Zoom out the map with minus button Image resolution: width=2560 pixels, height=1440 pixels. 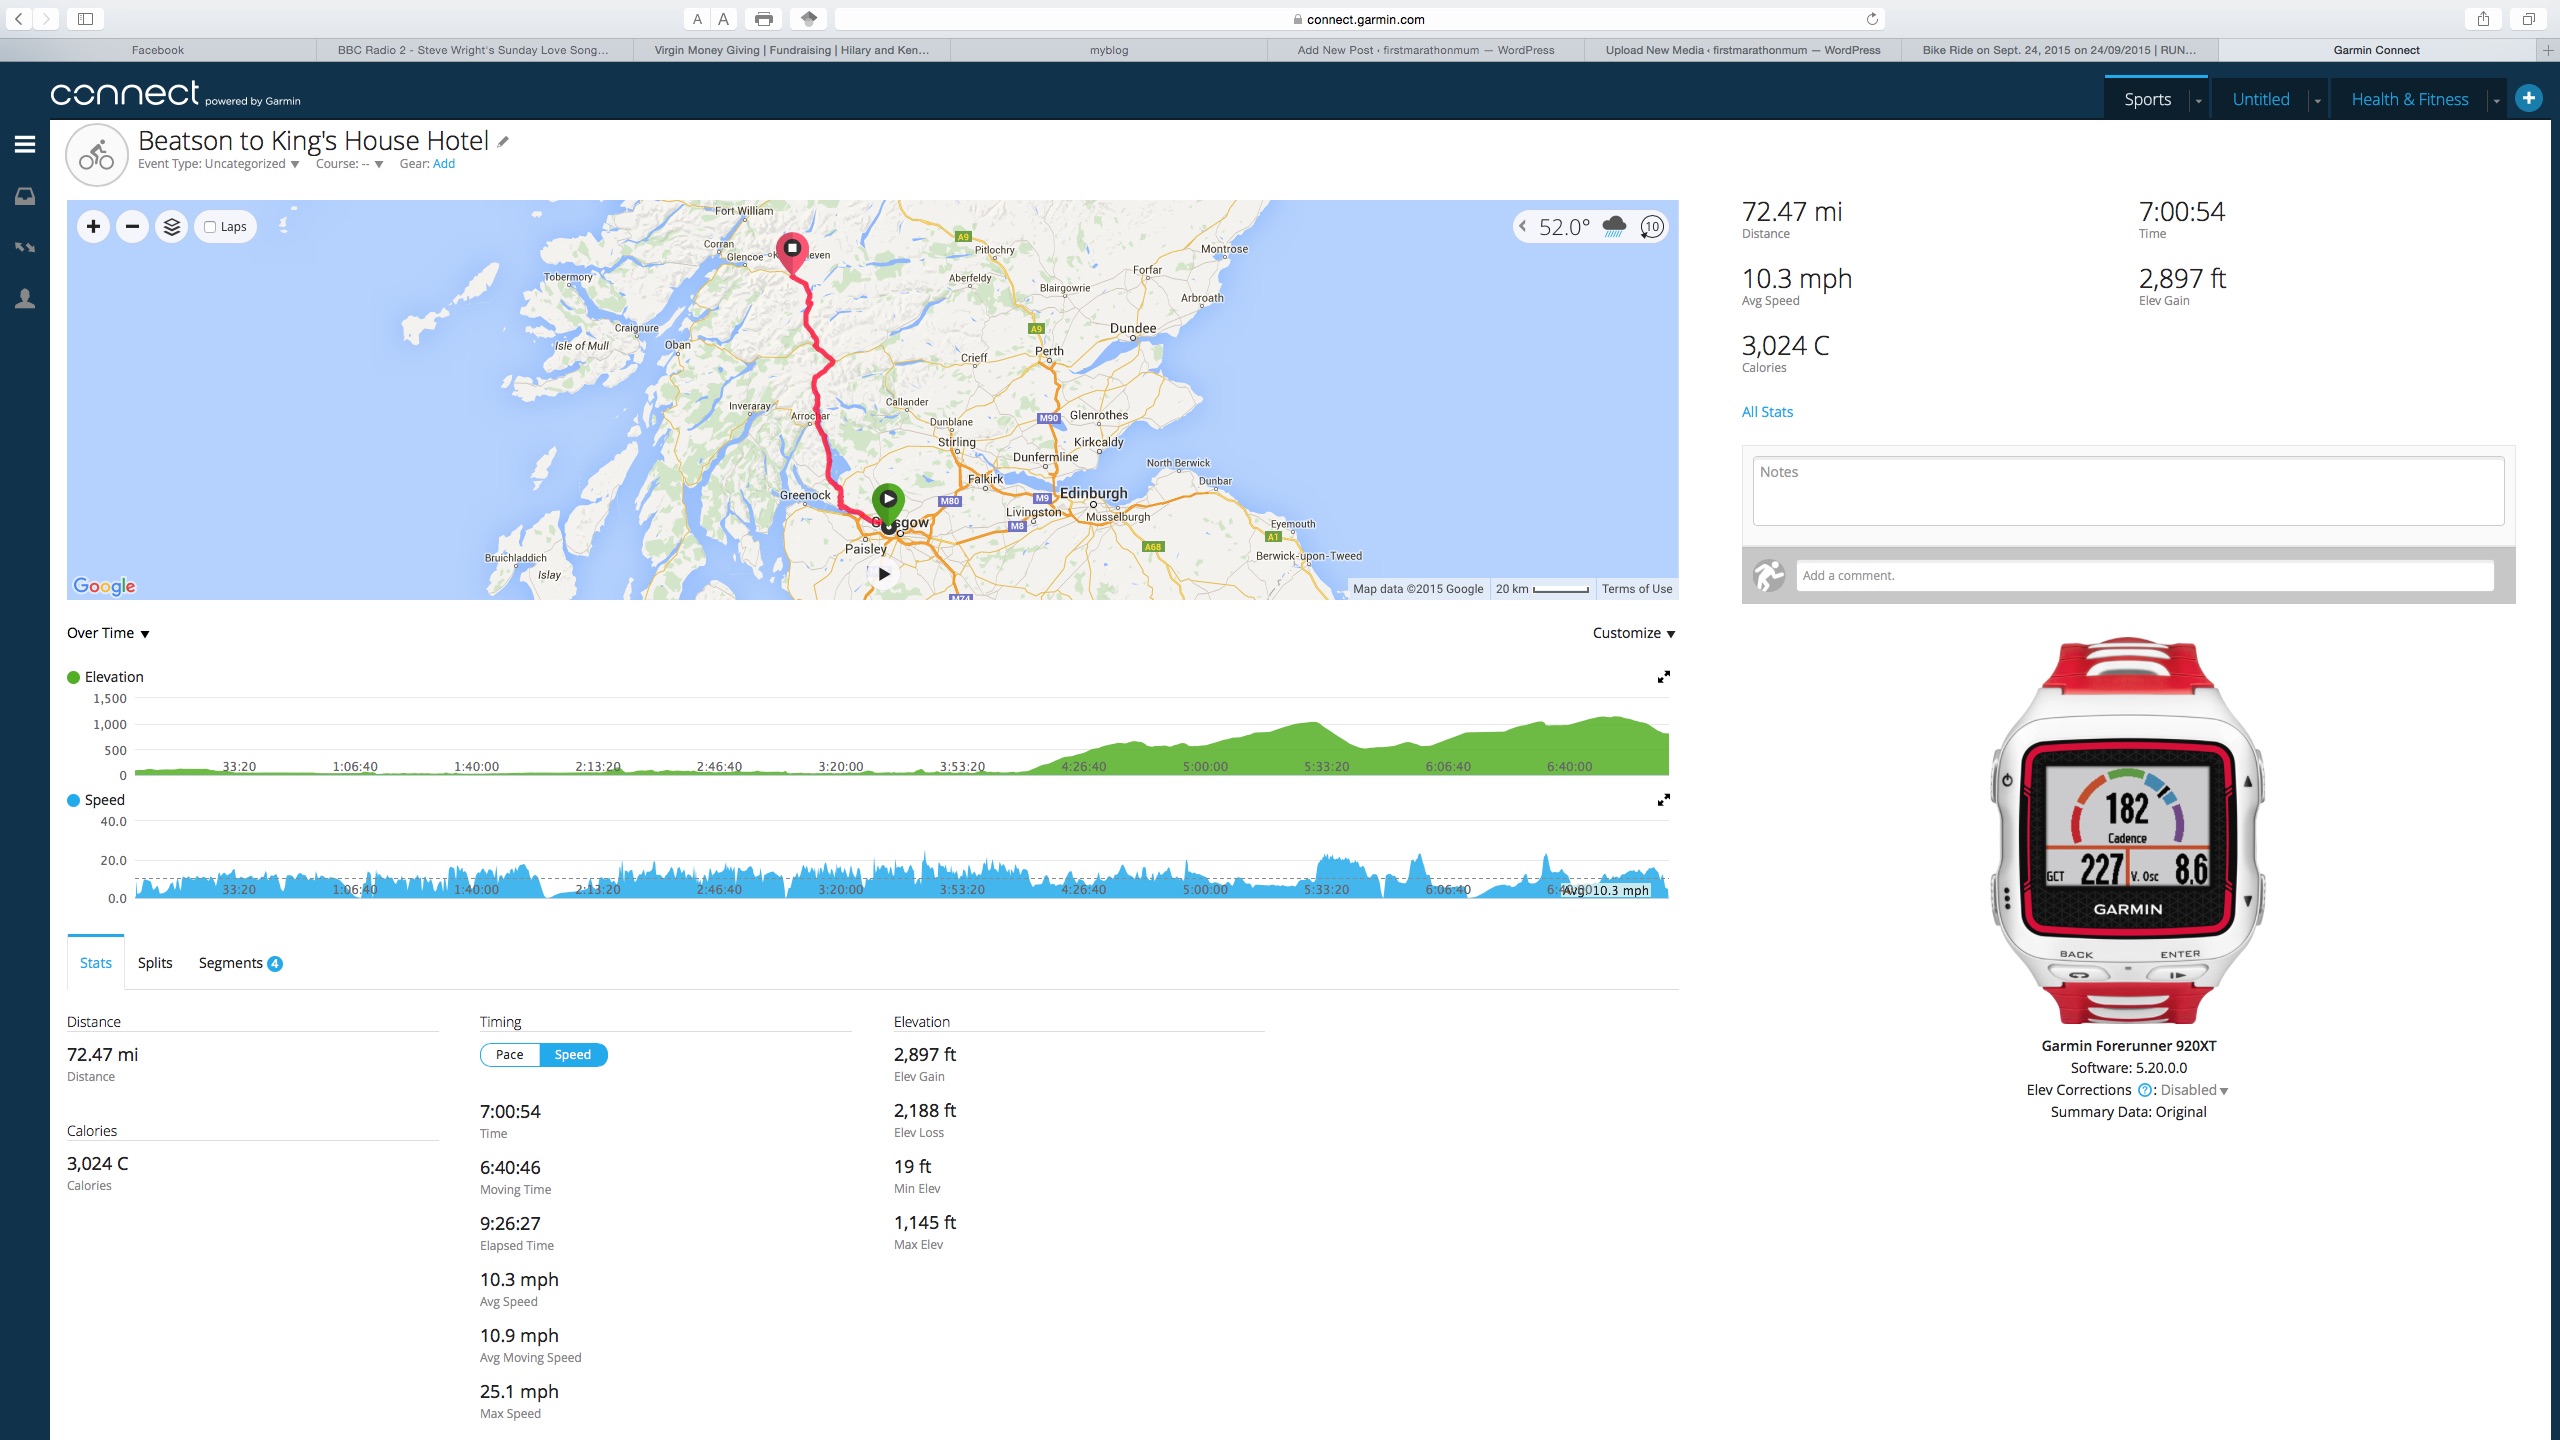pyautogui.click(x=132, y=227)
